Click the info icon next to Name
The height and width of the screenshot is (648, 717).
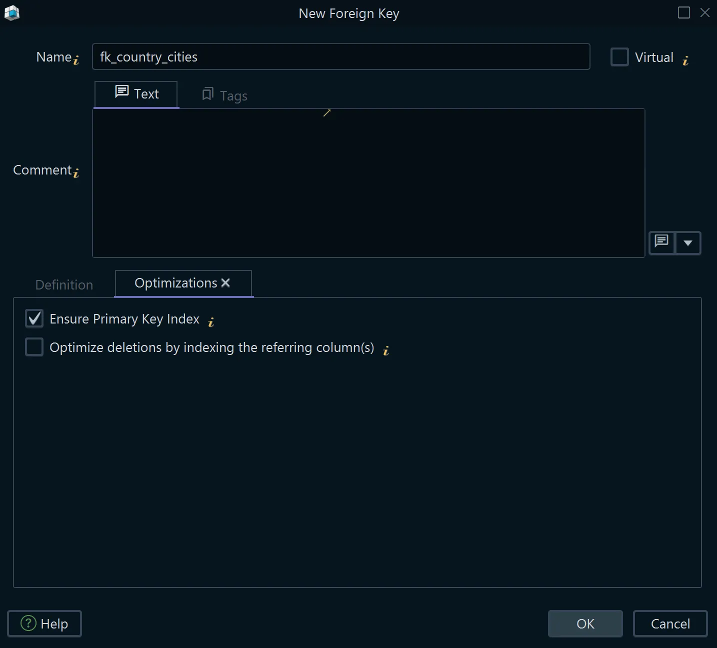[x=76, y=60]
